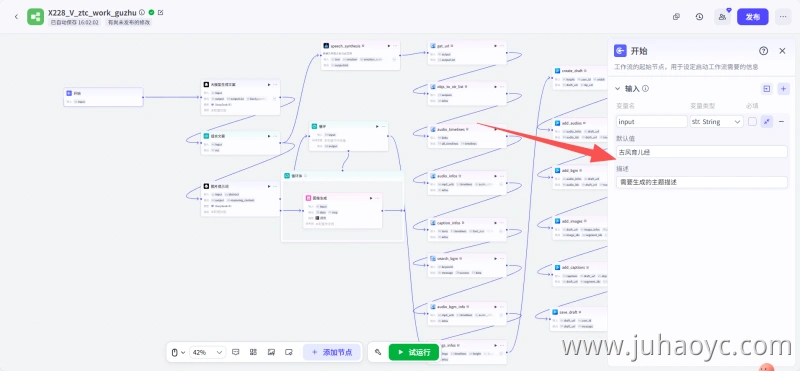Click the debug tool icon beside 试运行
The height and width of the screenshot is (371, 800).
378,352
